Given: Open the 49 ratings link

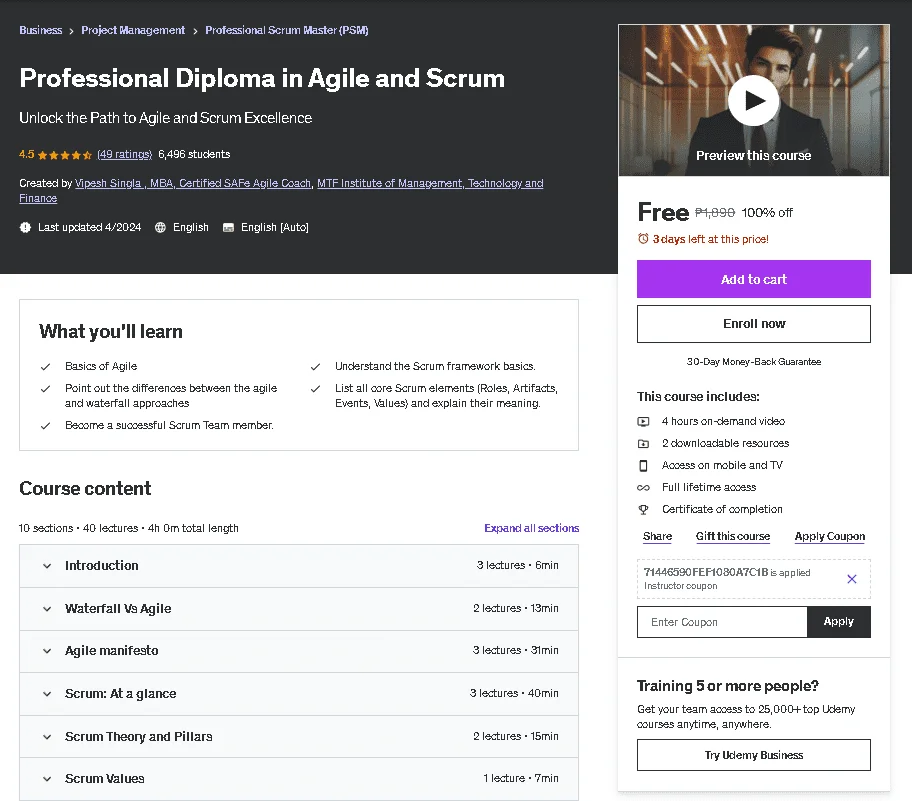Looking at the screenshot, I should (x=124, y=154).
